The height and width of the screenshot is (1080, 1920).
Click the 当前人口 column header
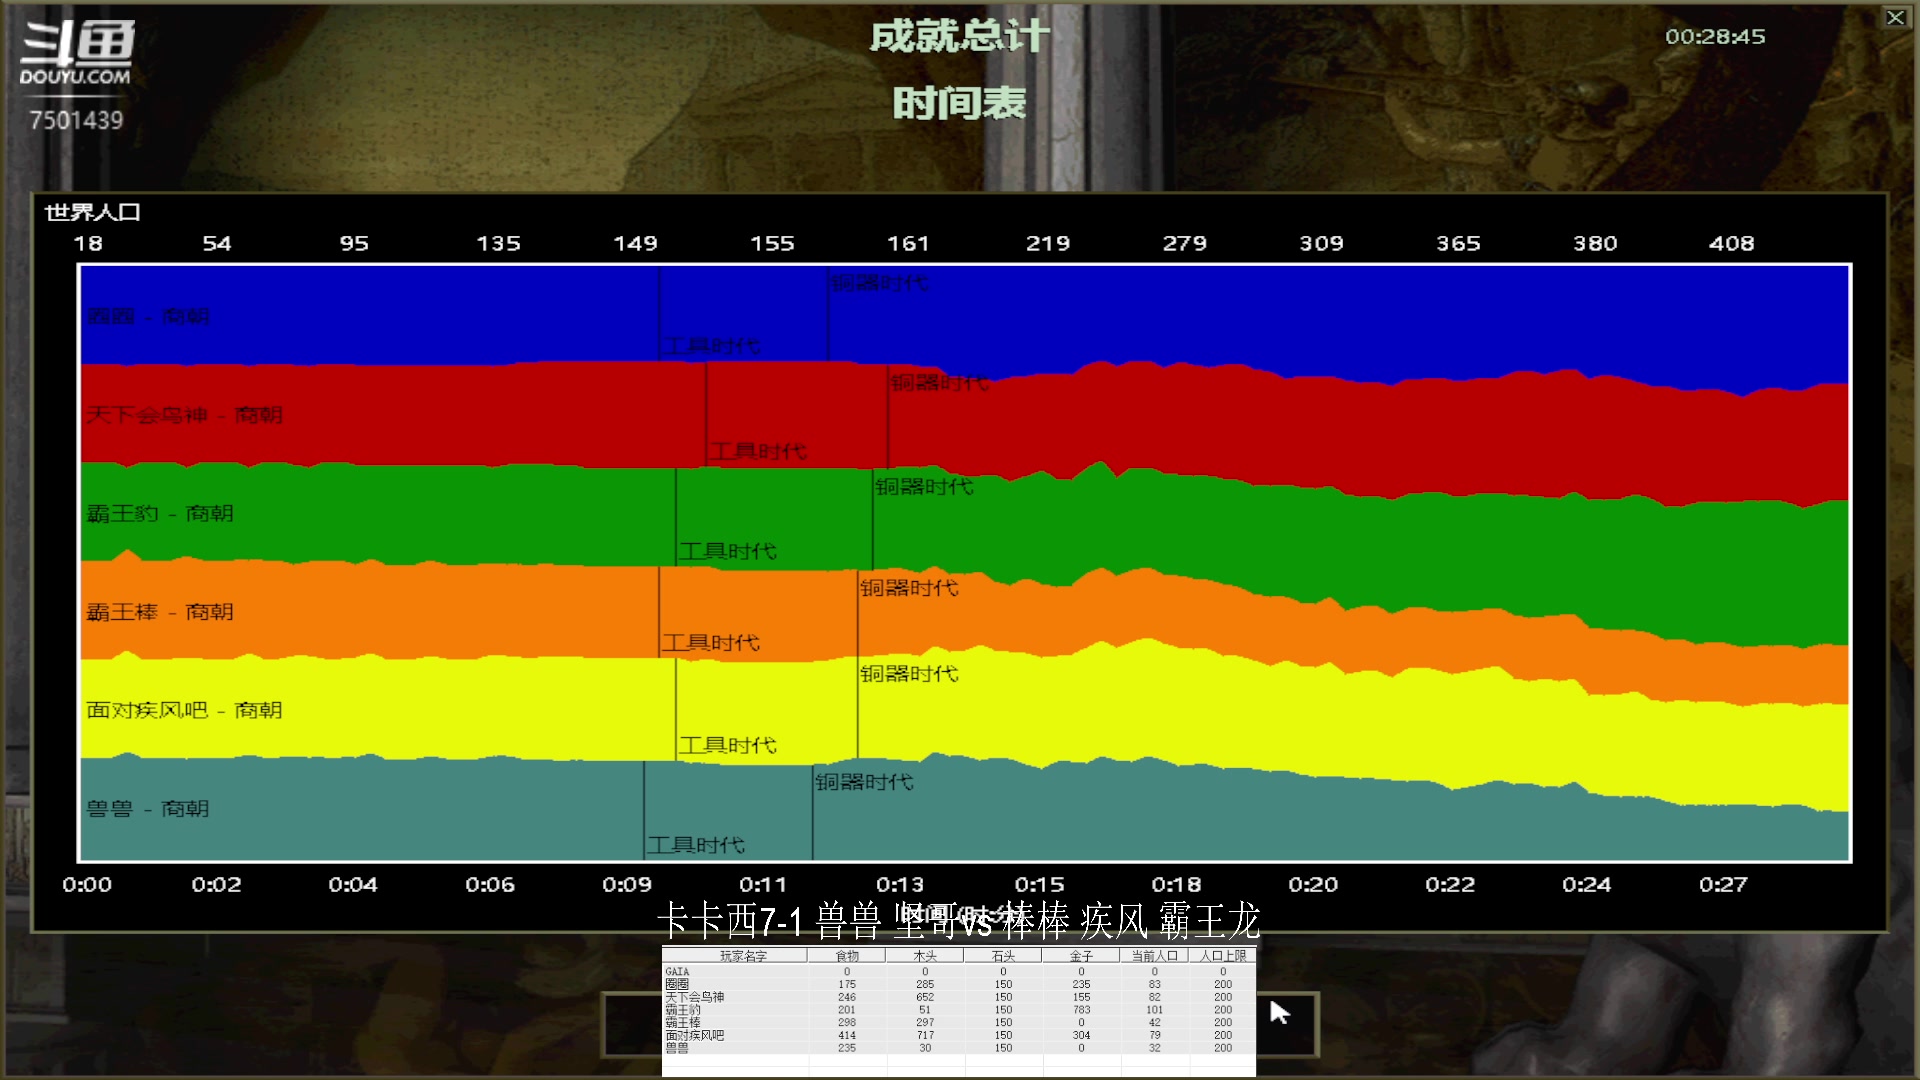[x=1154, y=956]
